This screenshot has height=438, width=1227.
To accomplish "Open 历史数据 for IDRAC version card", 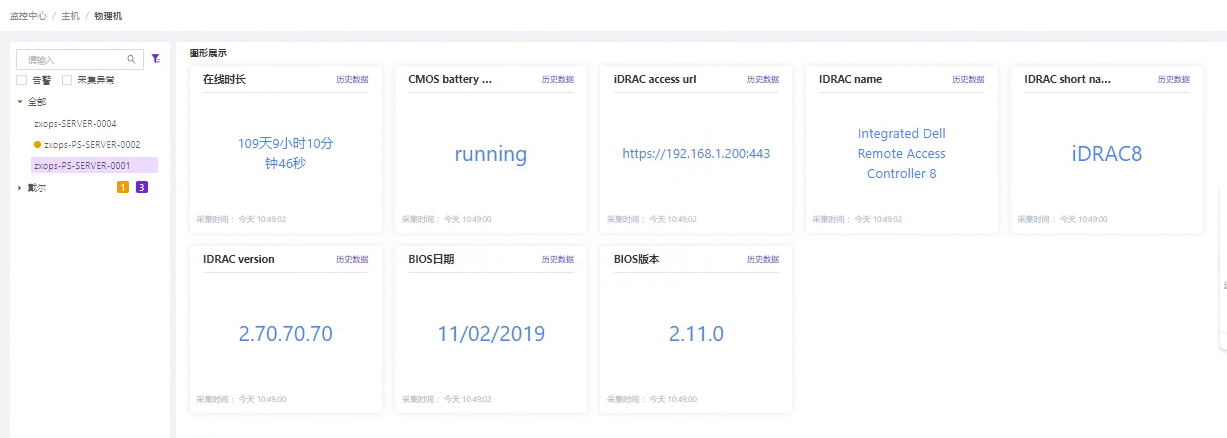I will tap(352, 259).
